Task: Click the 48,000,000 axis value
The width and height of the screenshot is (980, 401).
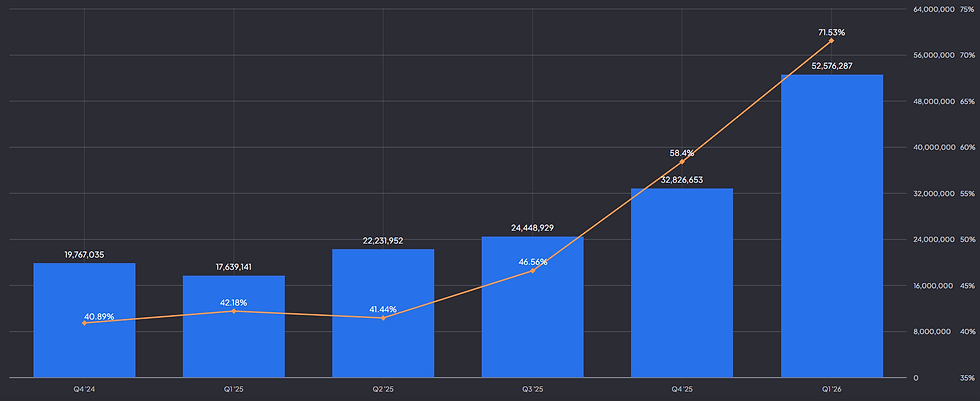Action: 933,101
